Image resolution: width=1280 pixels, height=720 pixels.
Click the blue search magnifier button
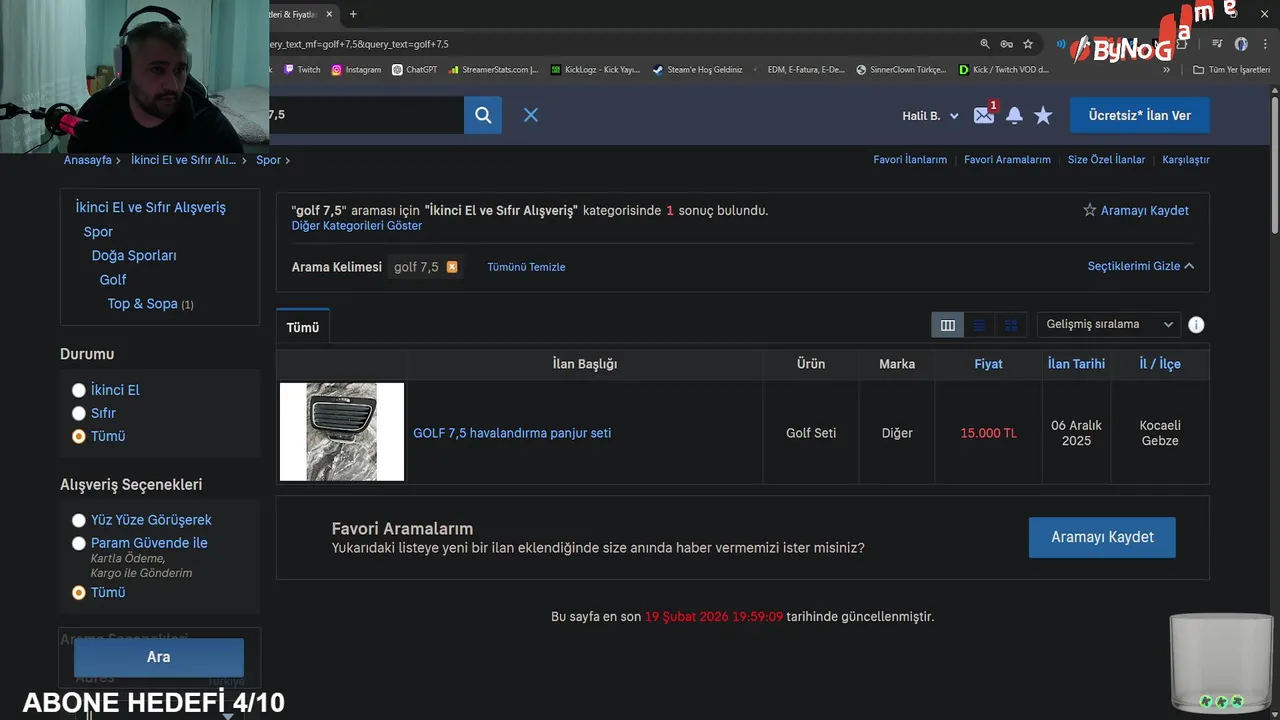tap(483, 115)
